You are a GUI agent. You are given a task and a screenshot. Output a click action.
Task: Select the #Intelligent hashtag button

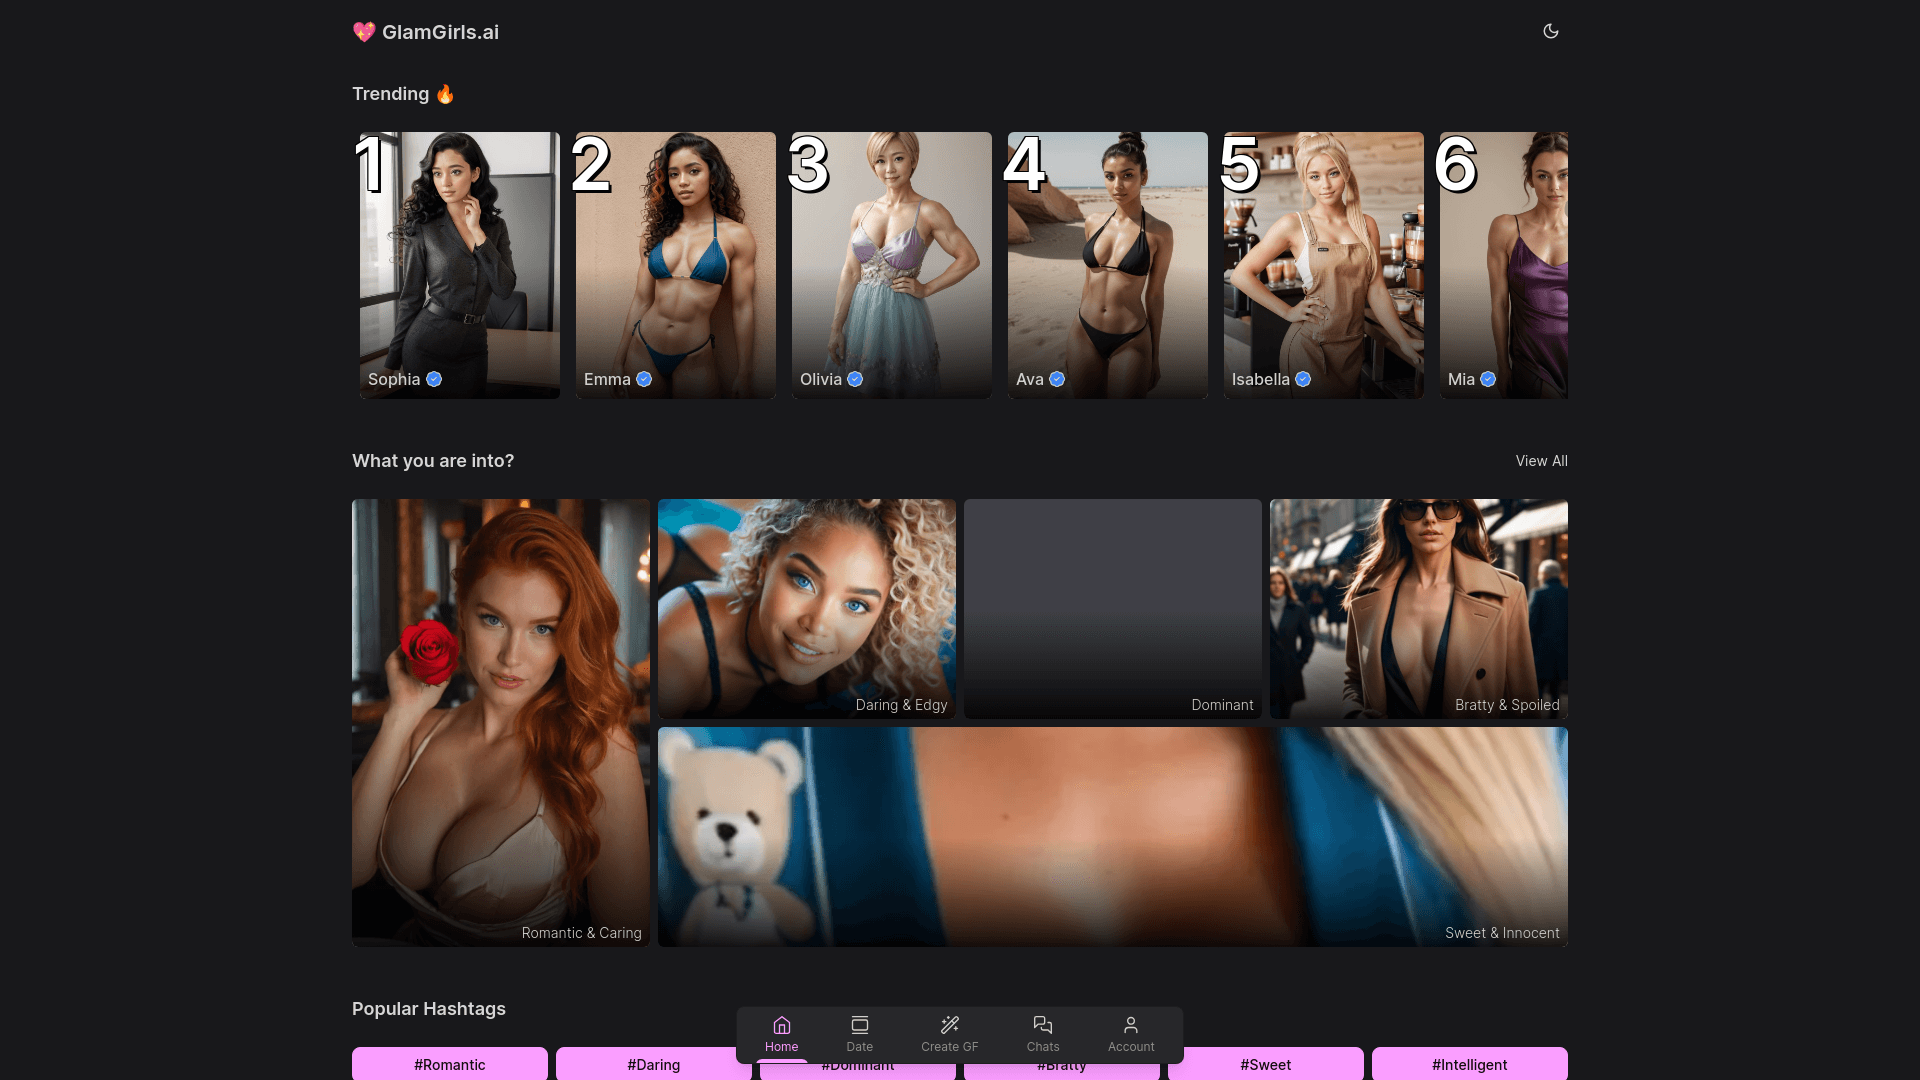(1469, 1064)
